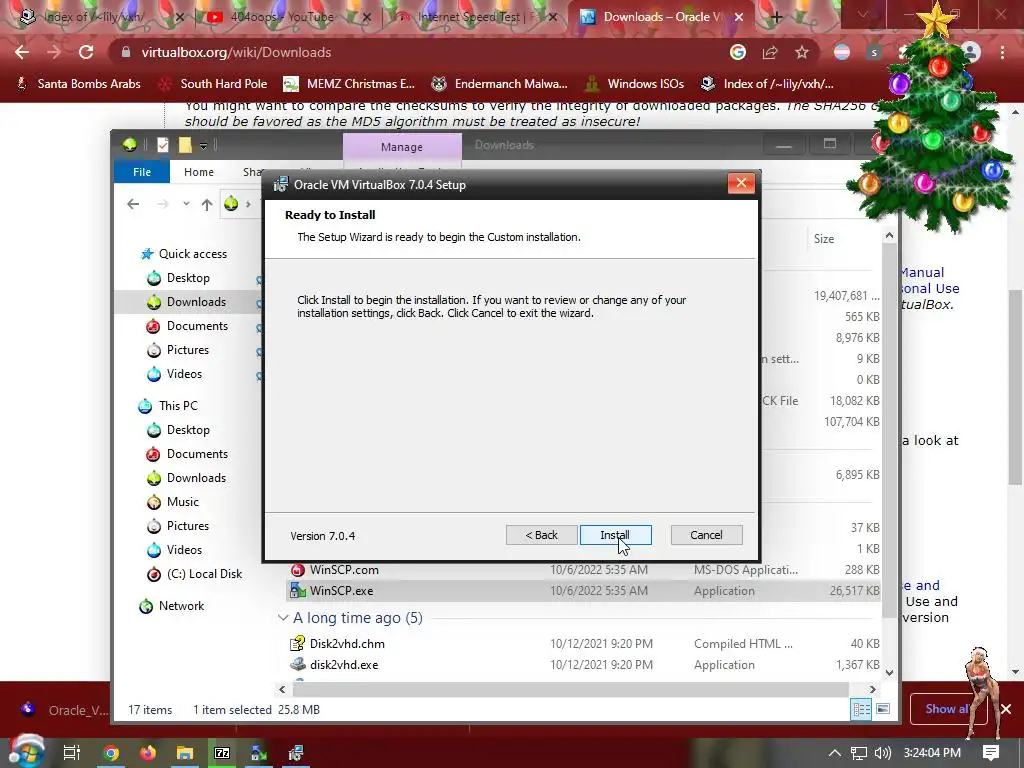Open Explorer Recent locations dropdown chevron
This screenshot has height=768, width=1024.
(186, 204)
